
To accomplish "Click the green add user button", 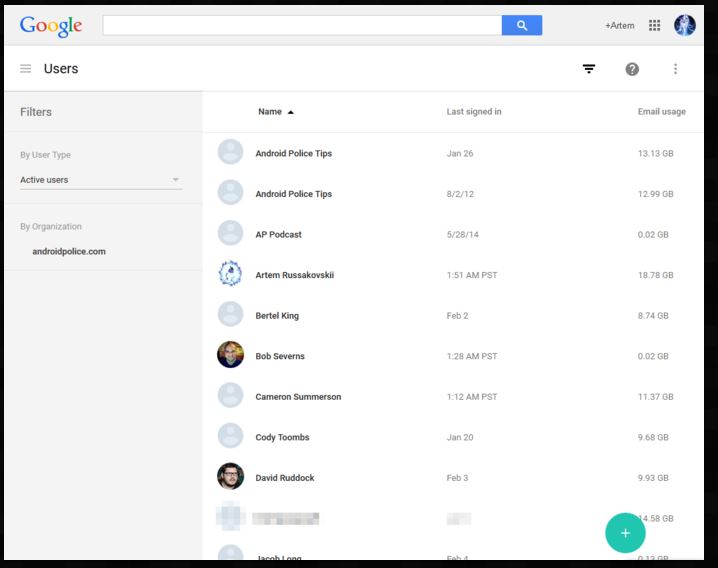I will pos(625,533).
